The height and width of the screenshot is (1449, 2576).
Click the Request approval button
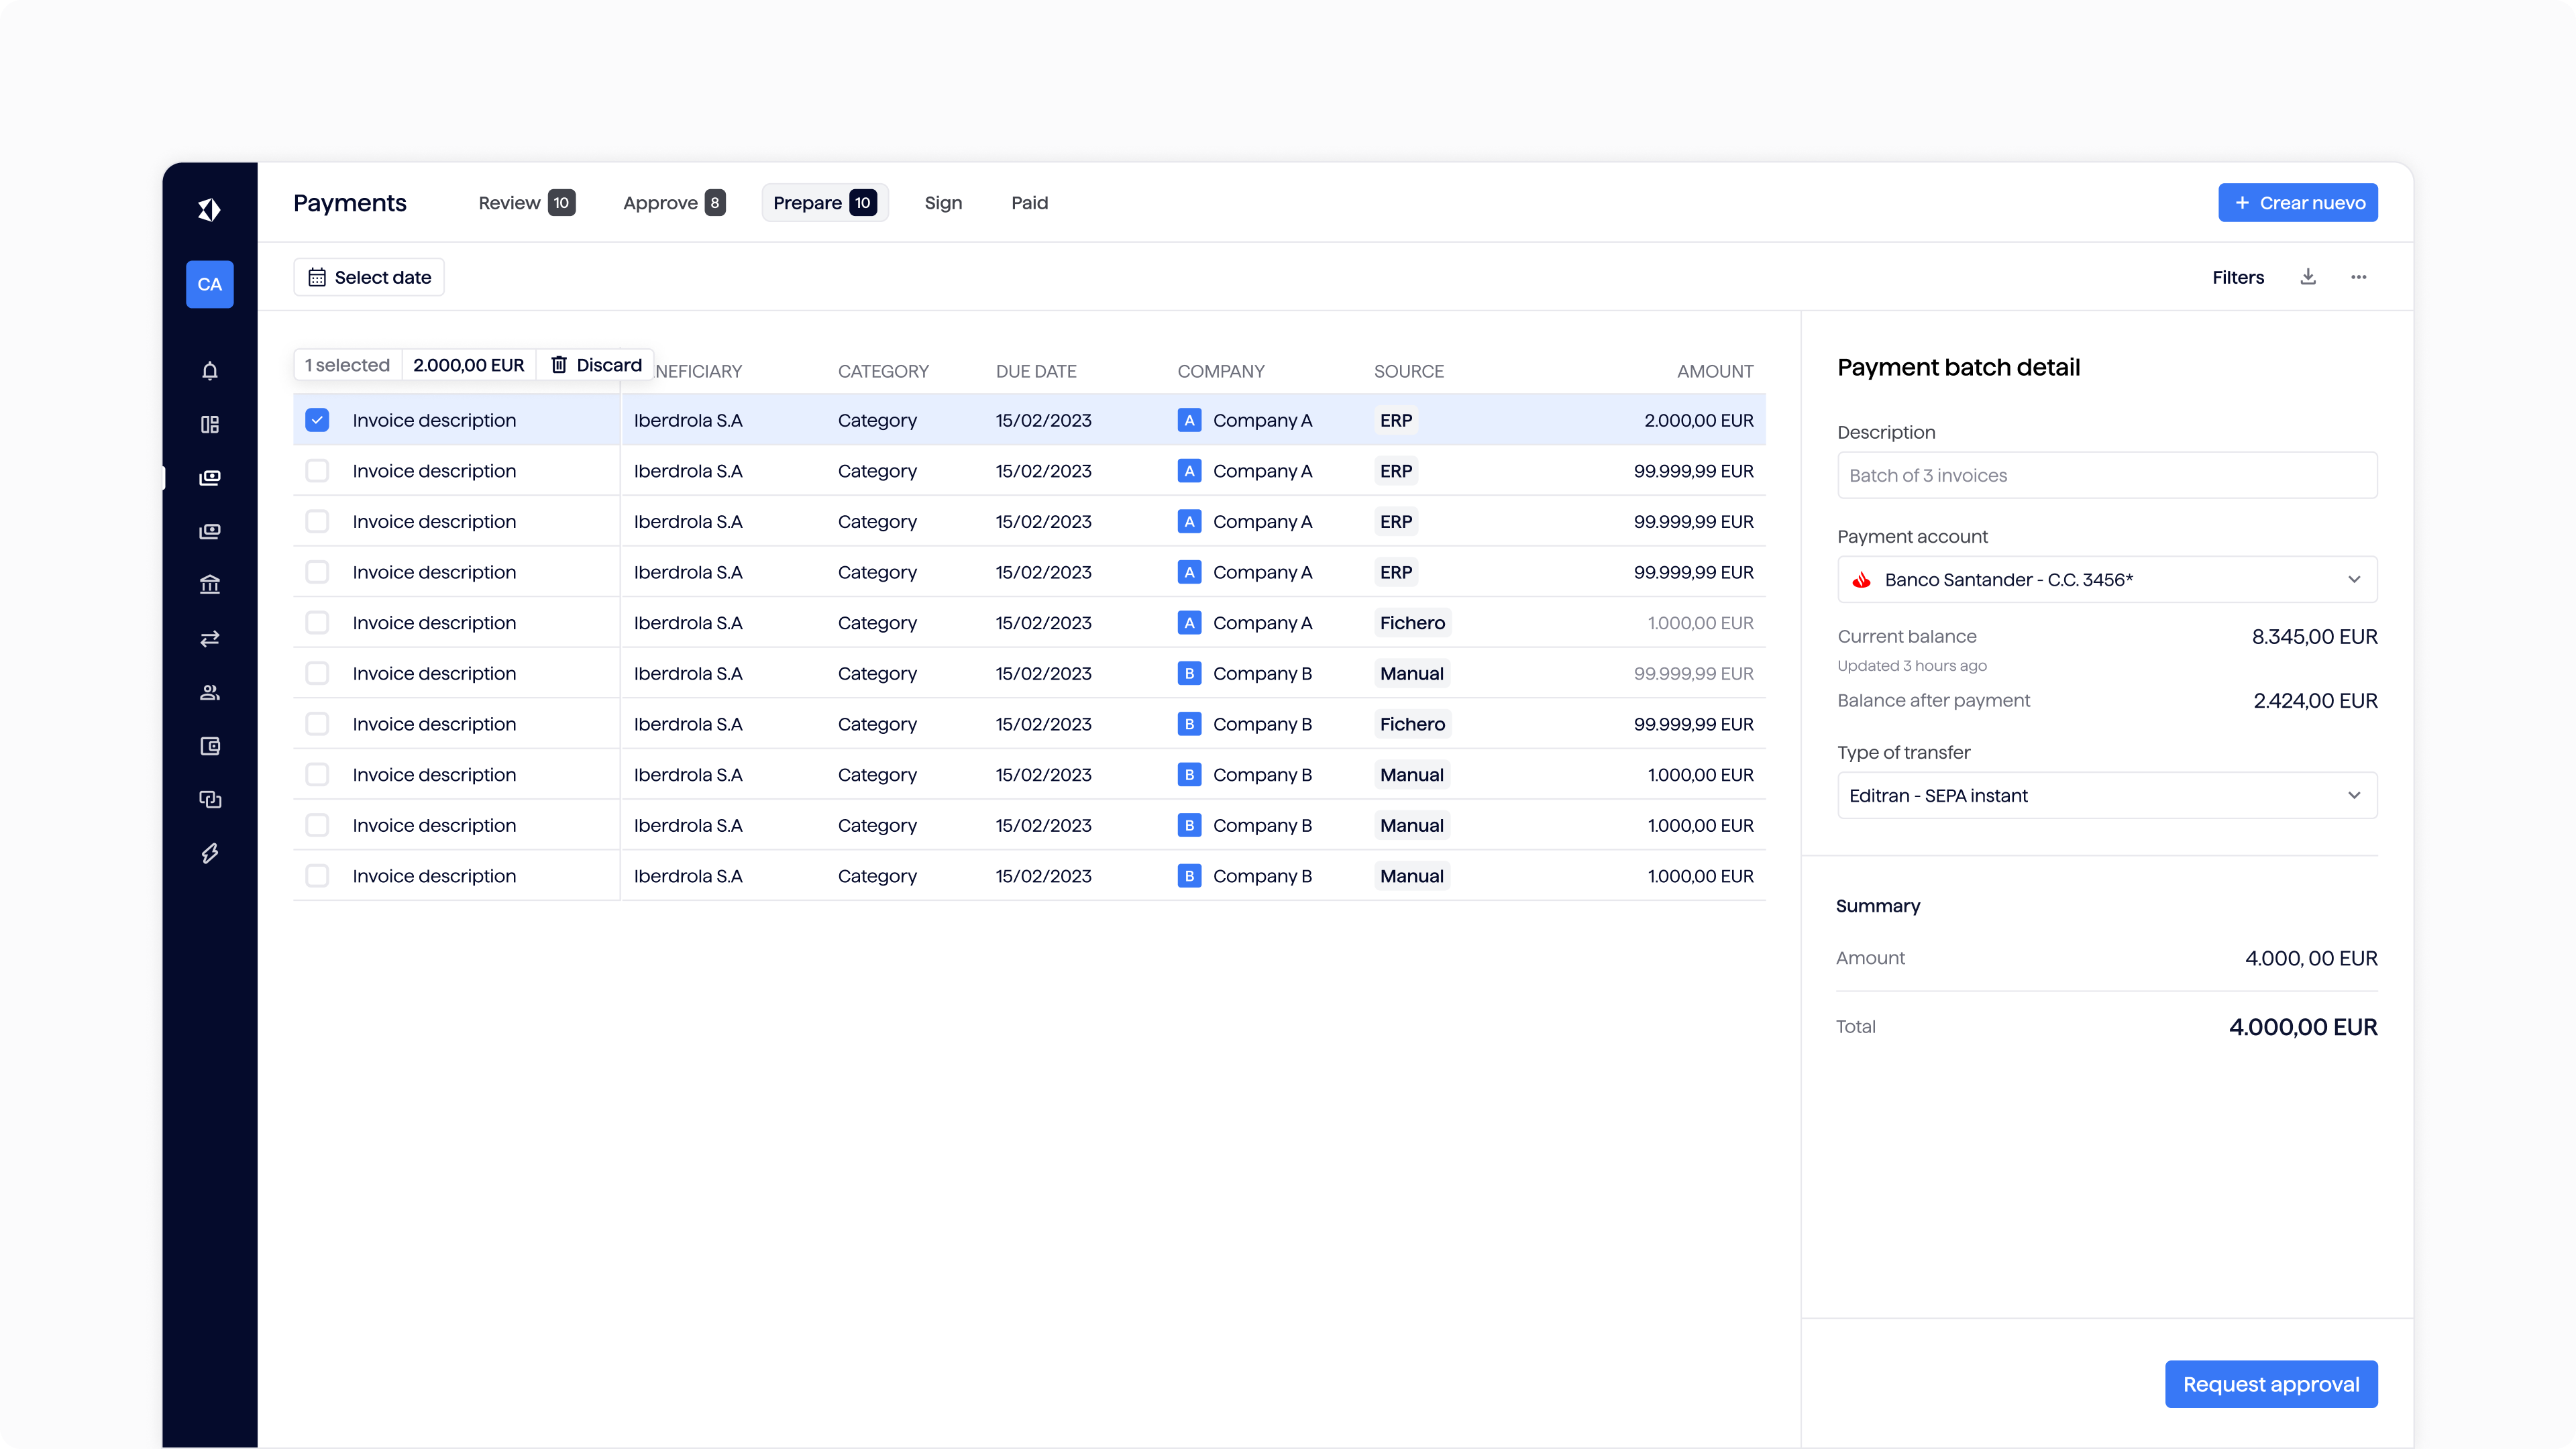coord(2271,1384)
